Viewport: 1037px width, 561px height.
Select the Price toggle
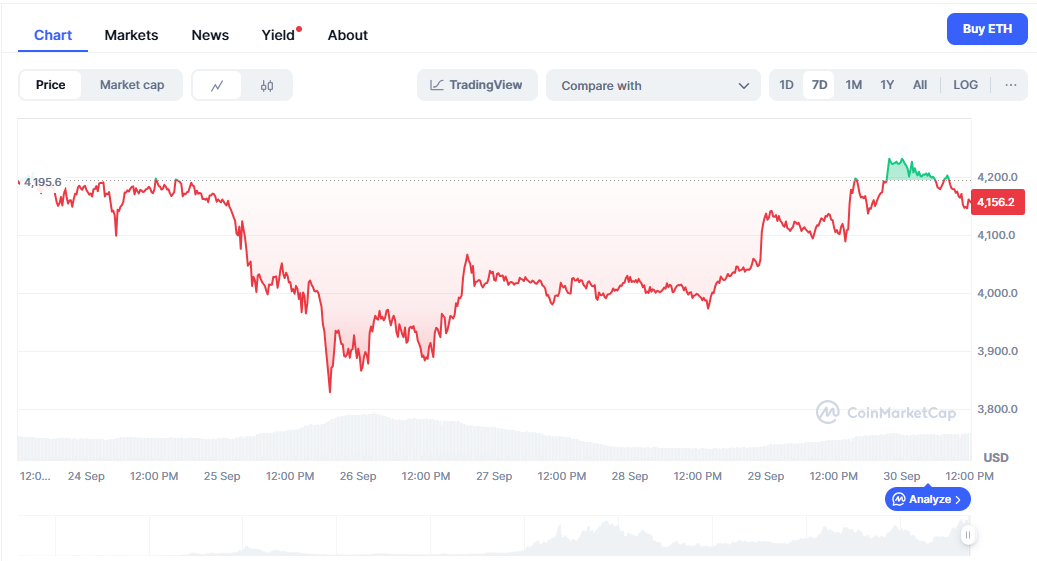pos(51,85)
